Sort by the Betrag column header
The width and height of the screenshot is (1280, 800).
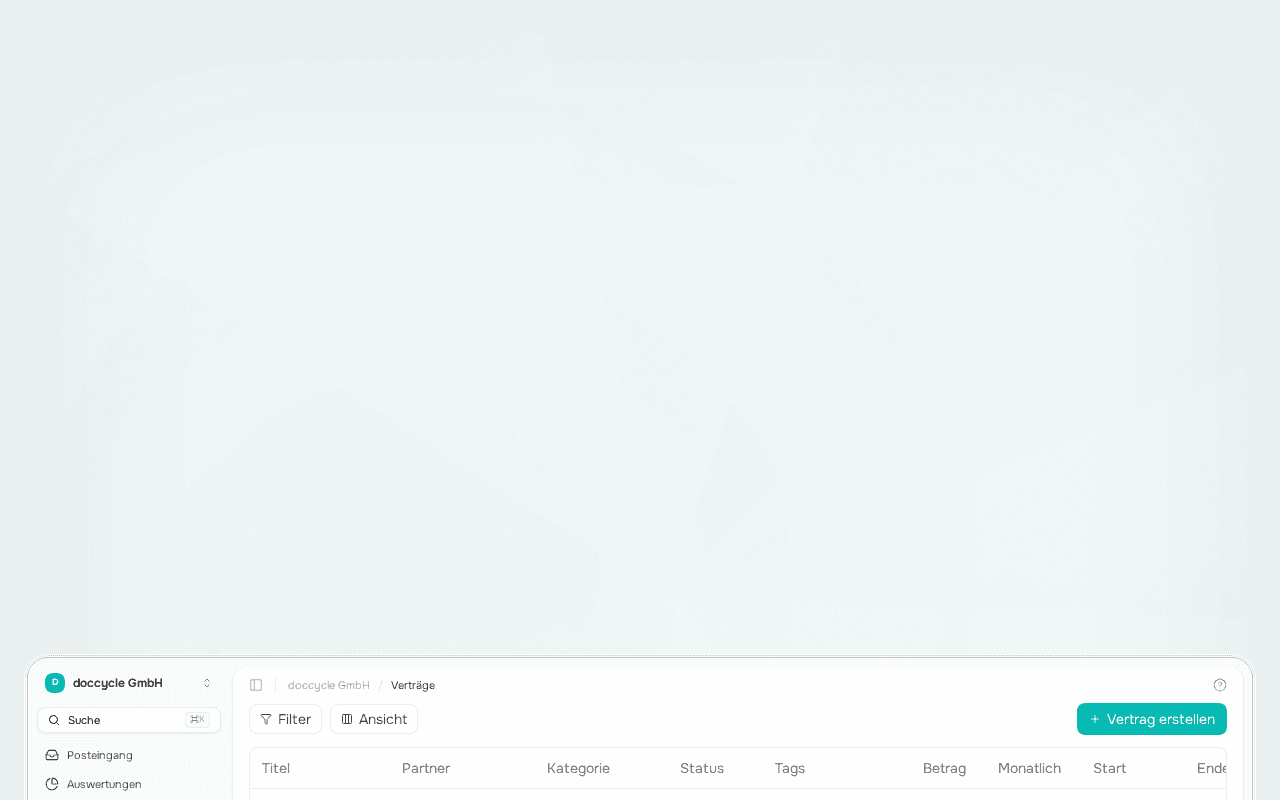click(x=944, y=768)
